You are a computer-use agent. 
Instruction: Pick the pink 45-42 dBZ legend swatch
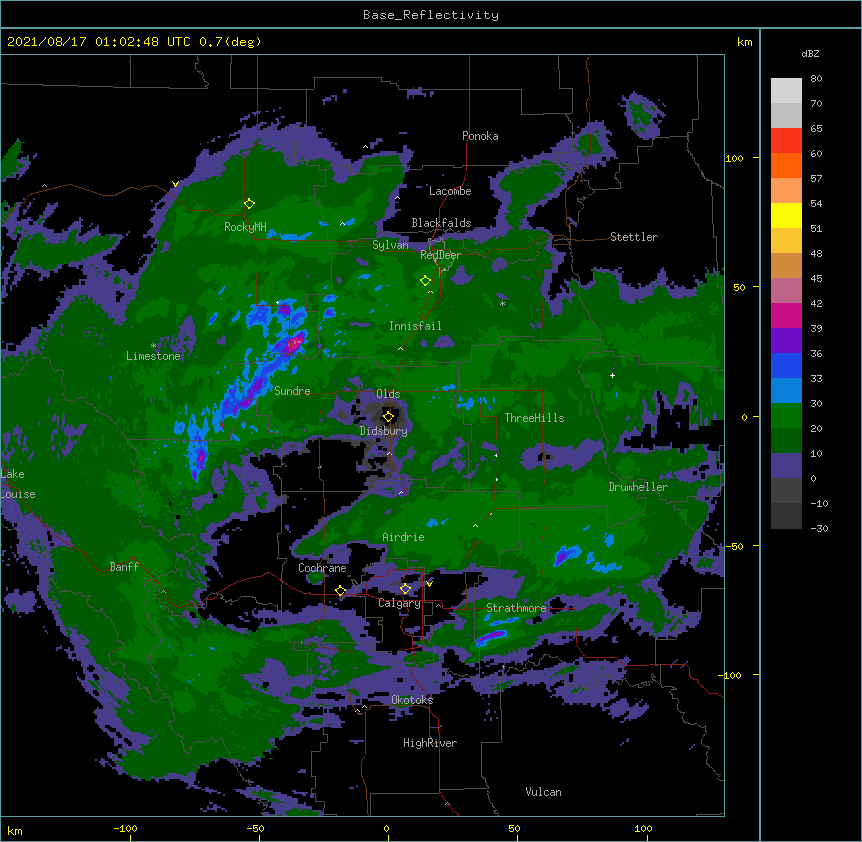click(786, 290)
